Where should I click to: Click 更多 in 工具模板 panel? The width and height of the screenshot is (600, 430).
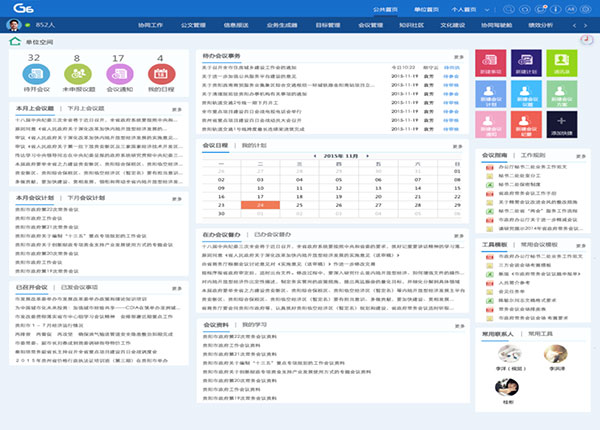pyautogui.click(x=581, y=246)
